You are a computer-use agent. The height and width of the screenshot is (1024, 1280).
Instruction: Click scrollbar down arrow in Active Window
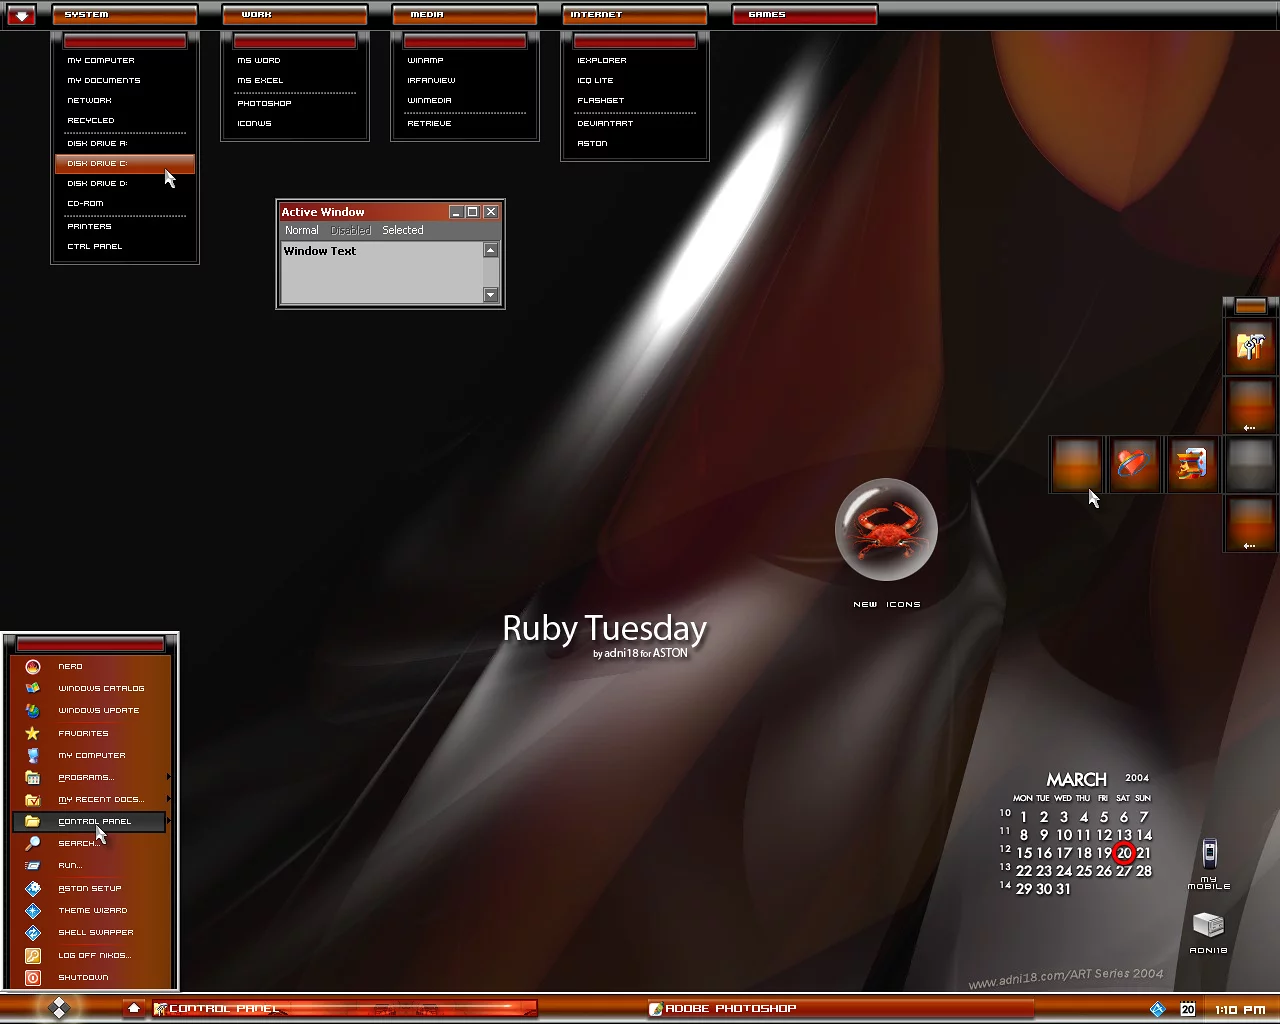point(490,295)
